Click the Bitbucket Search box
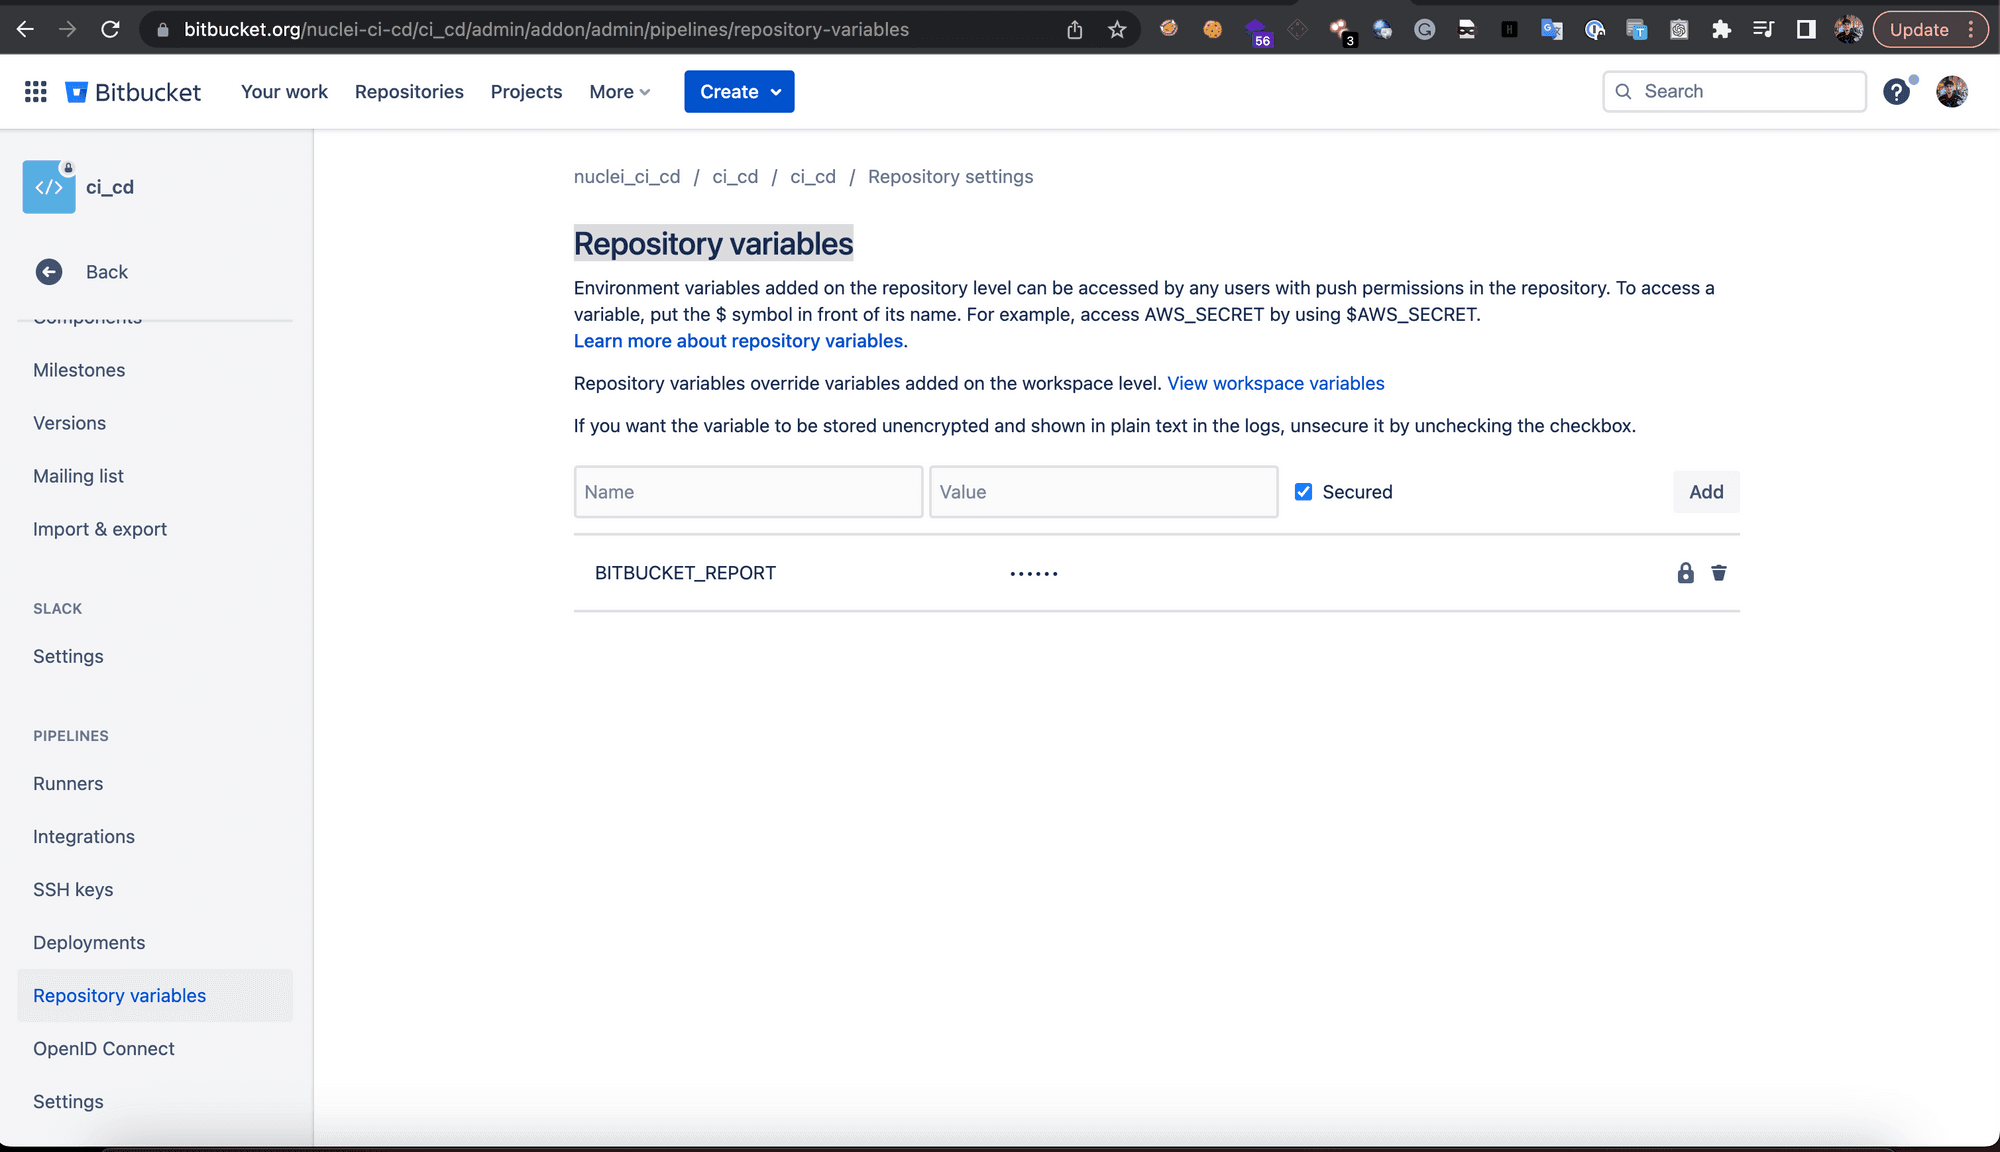Screen dimensions: 2000x1152 pyautogui.click(x=1735, y=92)
